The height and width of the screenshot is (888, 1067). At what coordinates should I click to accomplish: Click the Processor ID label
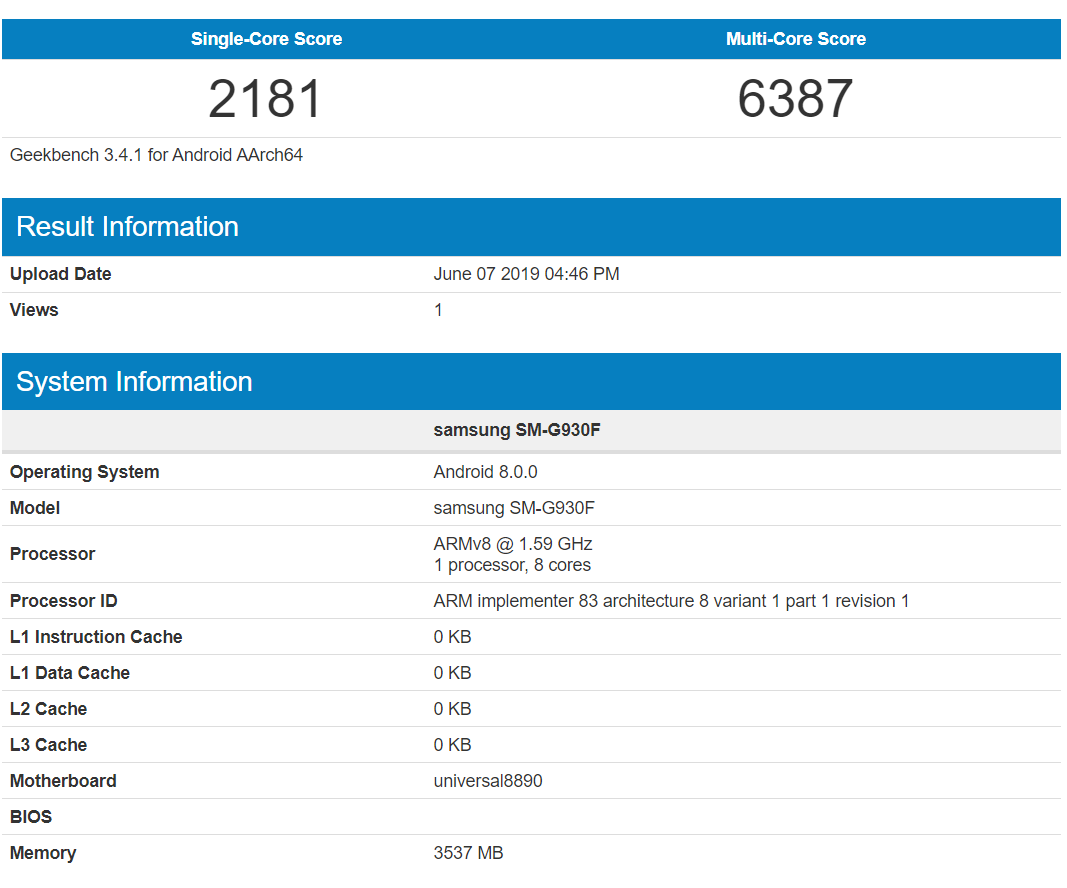[x=63, y=601]
